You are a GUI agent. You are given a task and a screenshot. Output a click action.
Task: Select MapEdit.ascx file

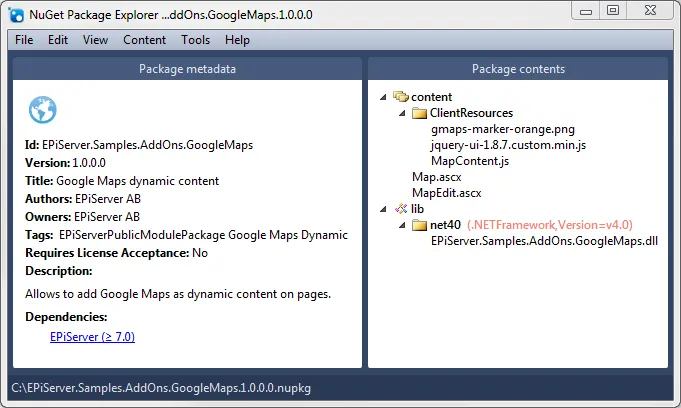(446, 193)
